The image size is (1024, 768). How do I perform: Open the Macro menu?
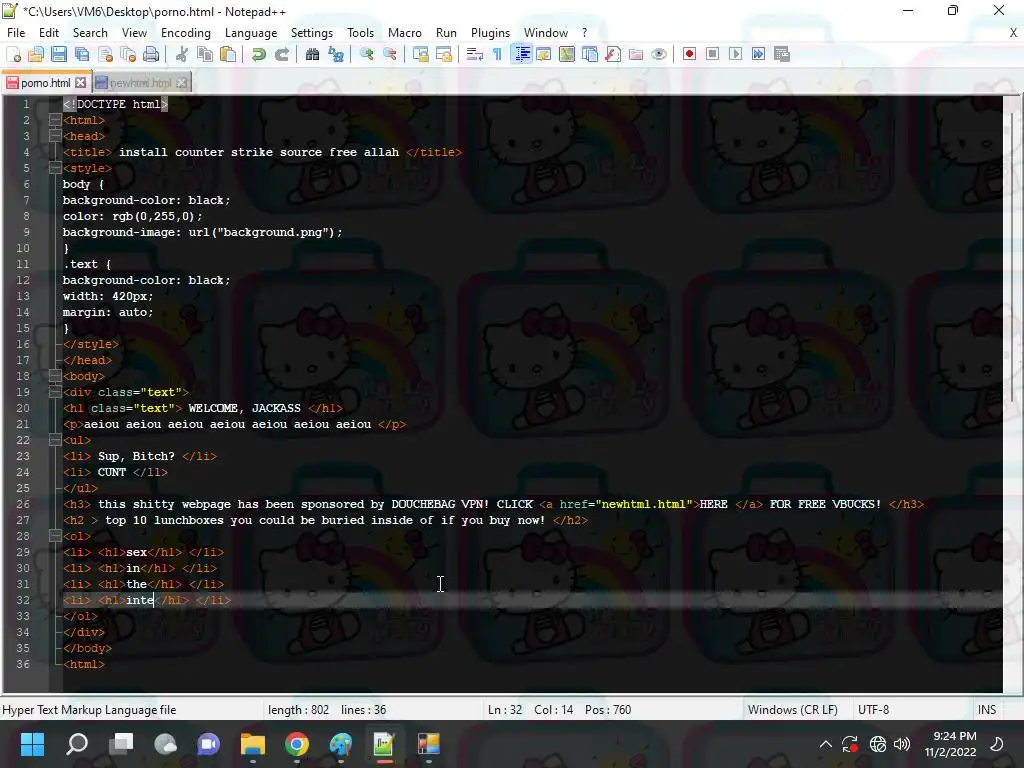click(405, 33)
